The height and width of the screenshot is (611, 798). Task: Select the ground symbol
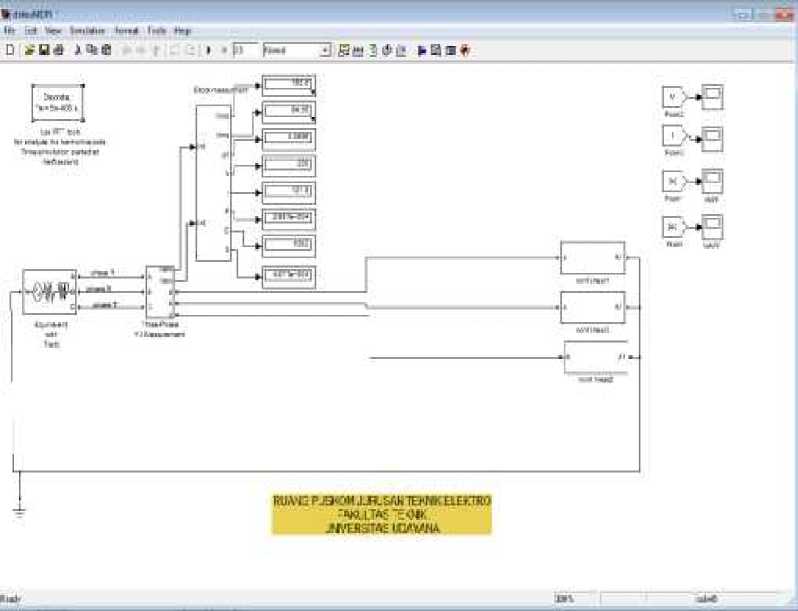pyautogui.click(x=19, y=510)
